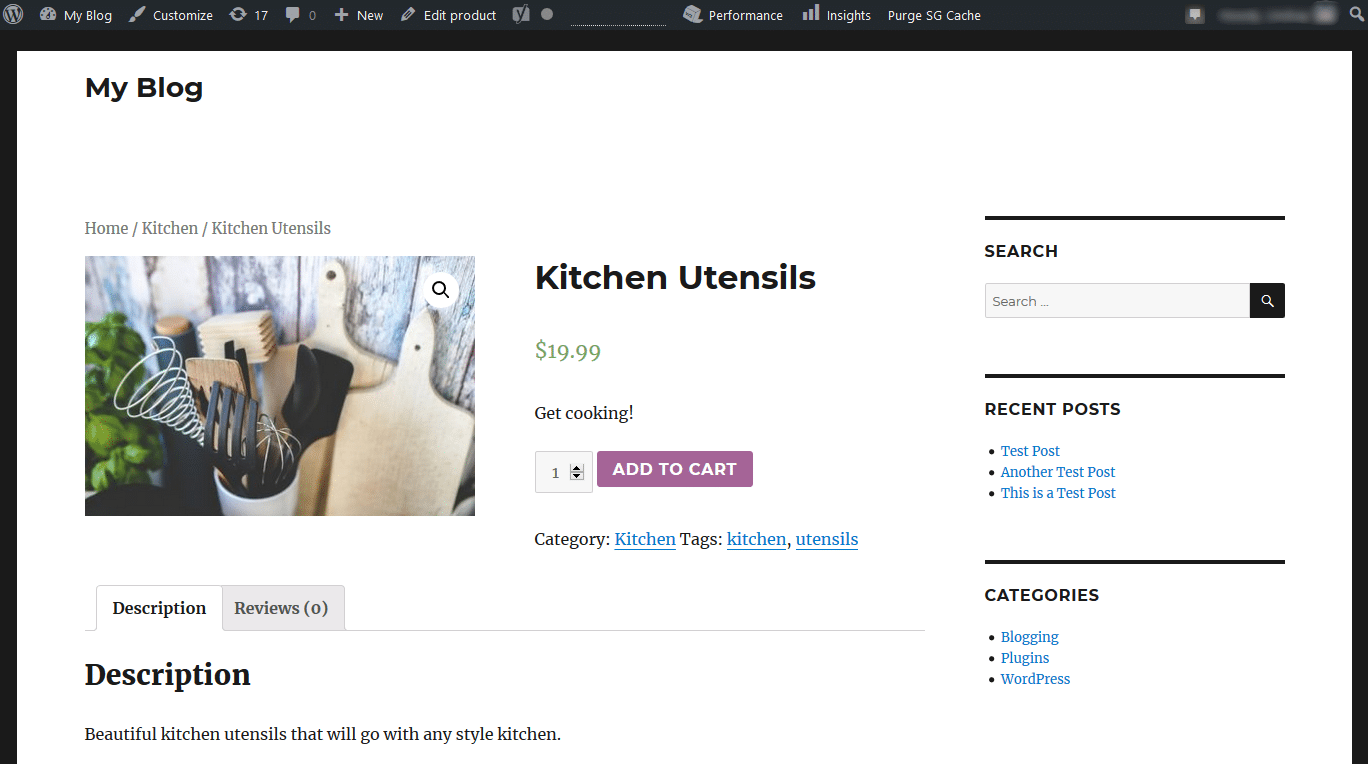The height and width of the screenshot is (764, 1368).
Task: Click the SG Optimizer Performance box icon
Action: click(691, 14)
